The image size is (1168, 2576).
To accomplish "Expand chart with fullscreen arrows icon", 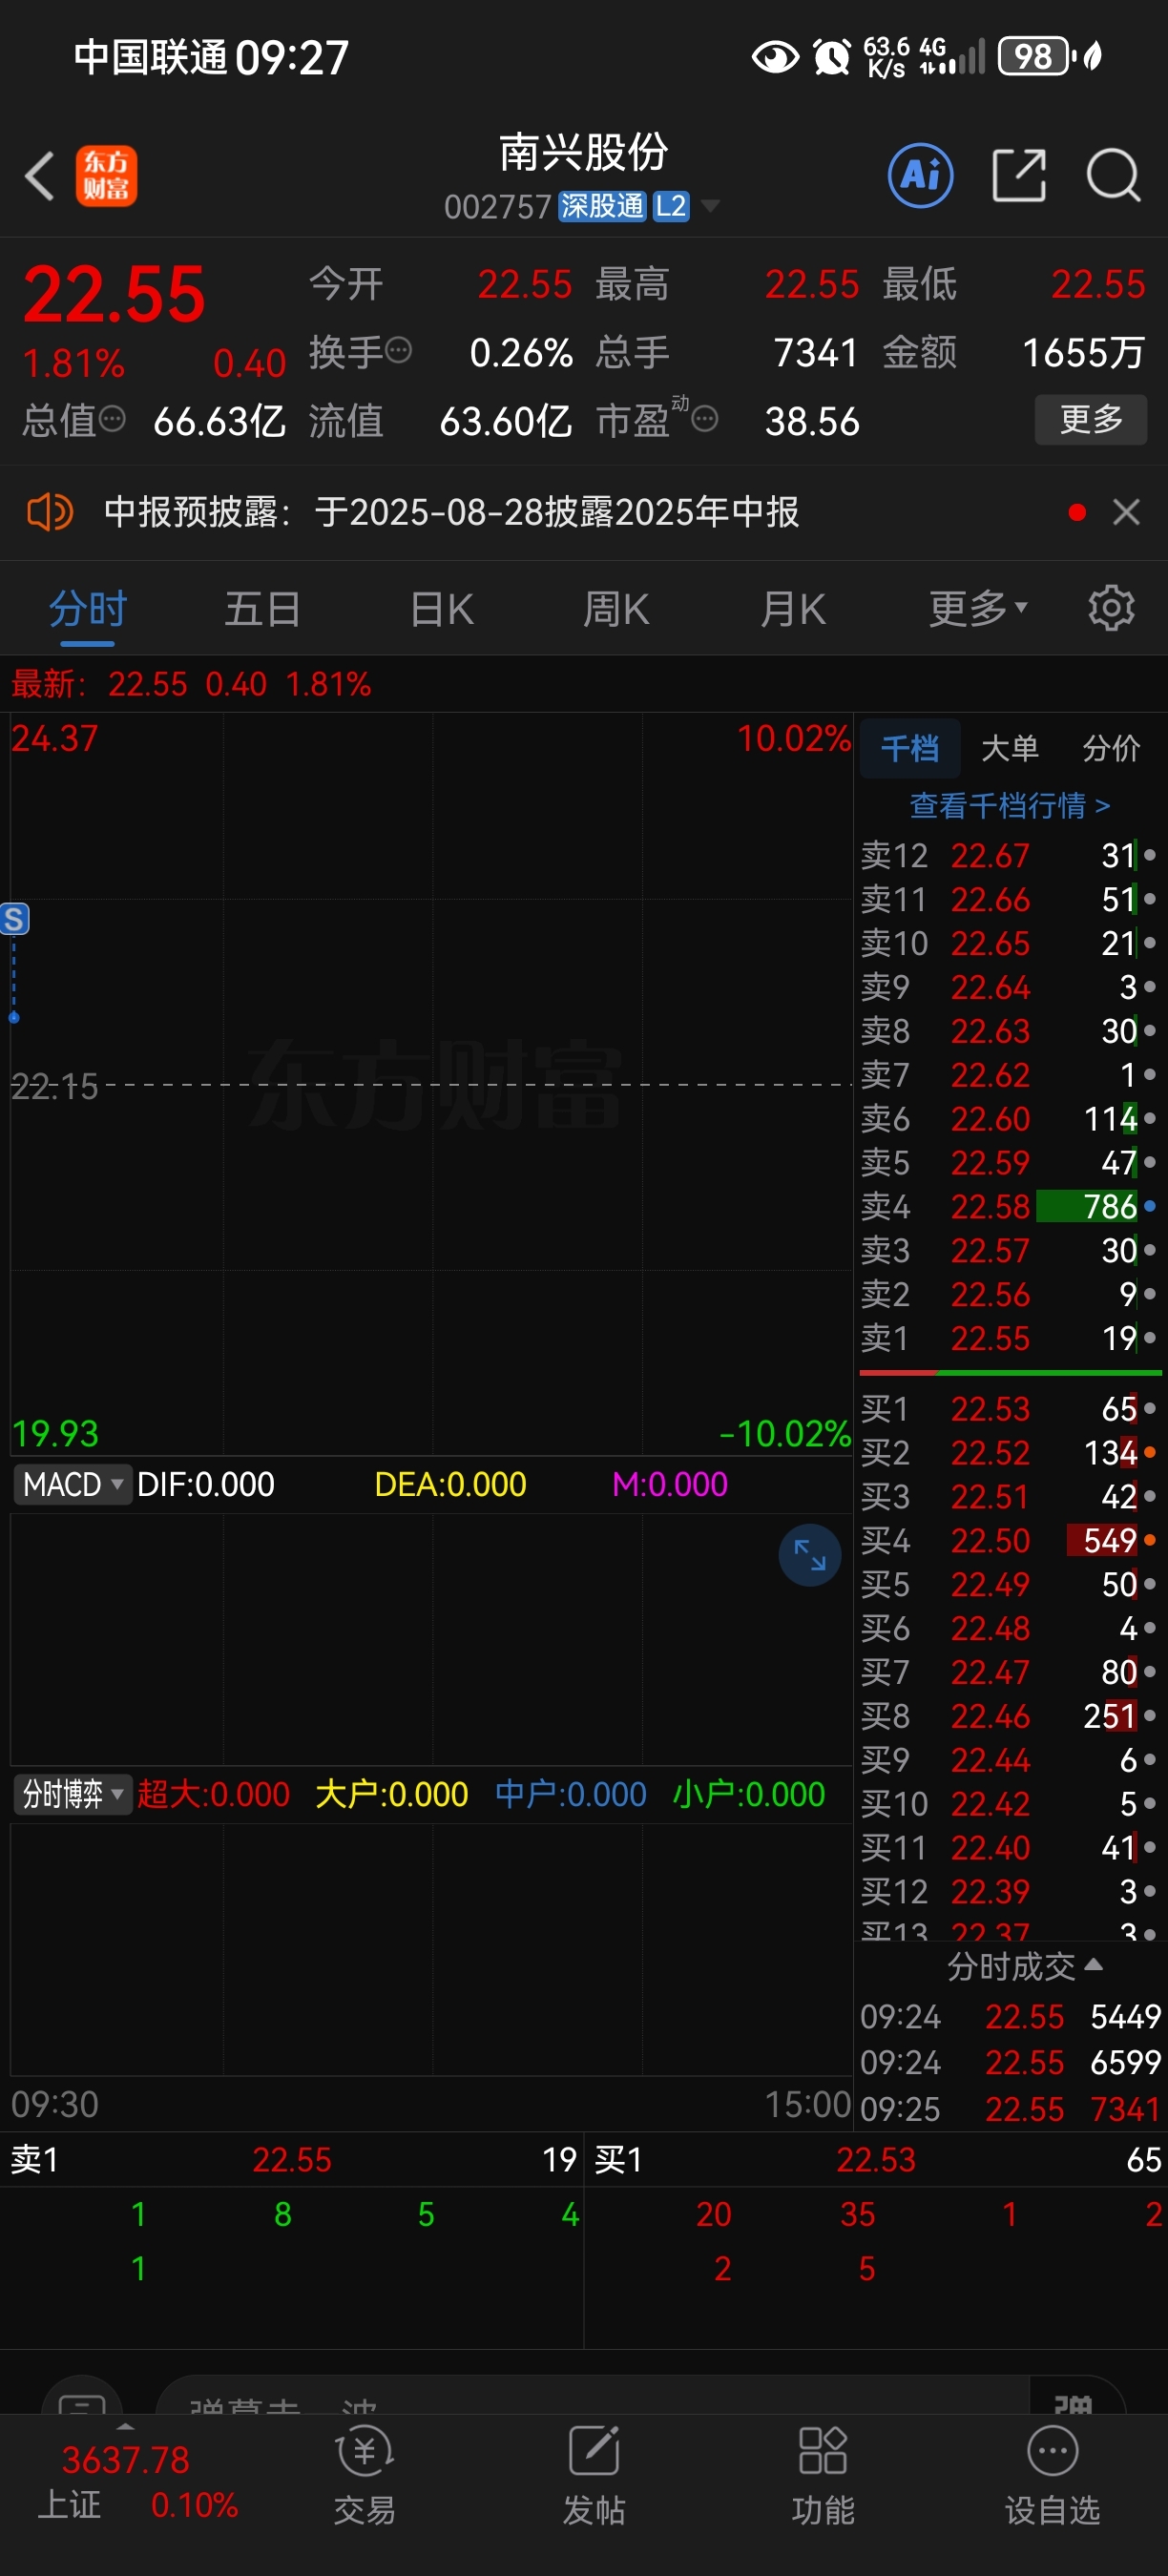I will point(809,1555).
